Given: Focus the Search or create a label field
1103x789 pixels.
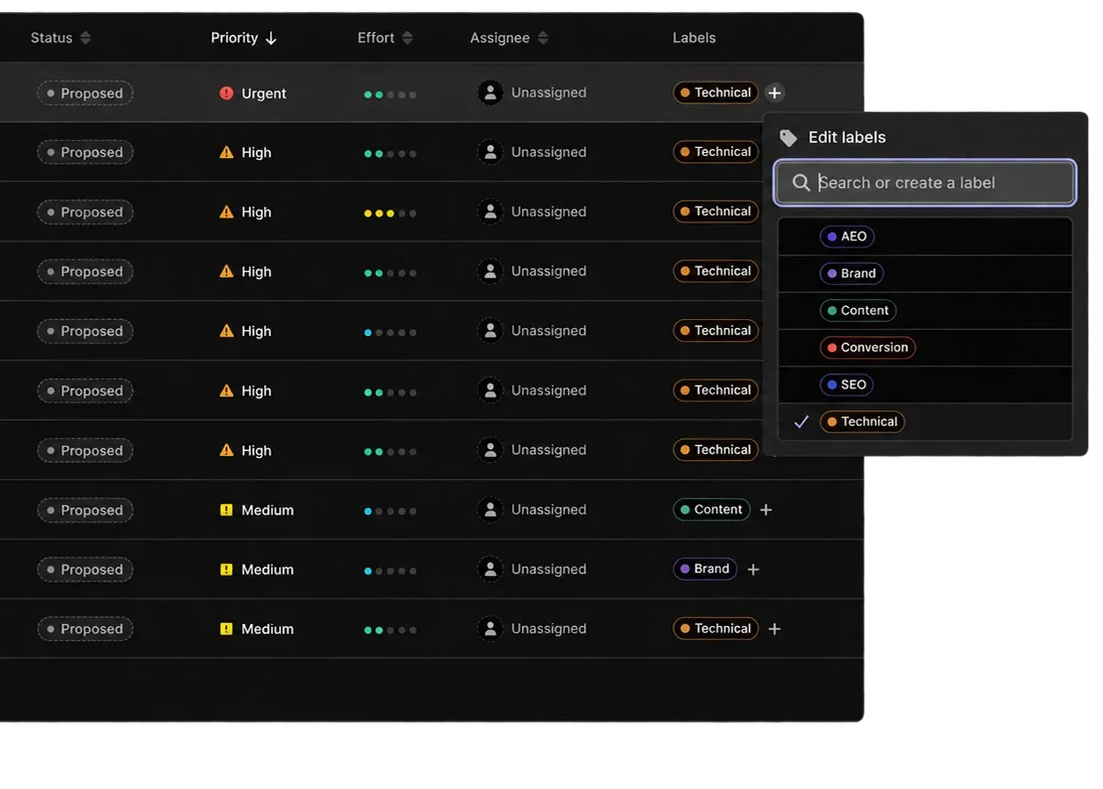Looking at the screenshot, I should pyautogui.click(x=924, y=183).
